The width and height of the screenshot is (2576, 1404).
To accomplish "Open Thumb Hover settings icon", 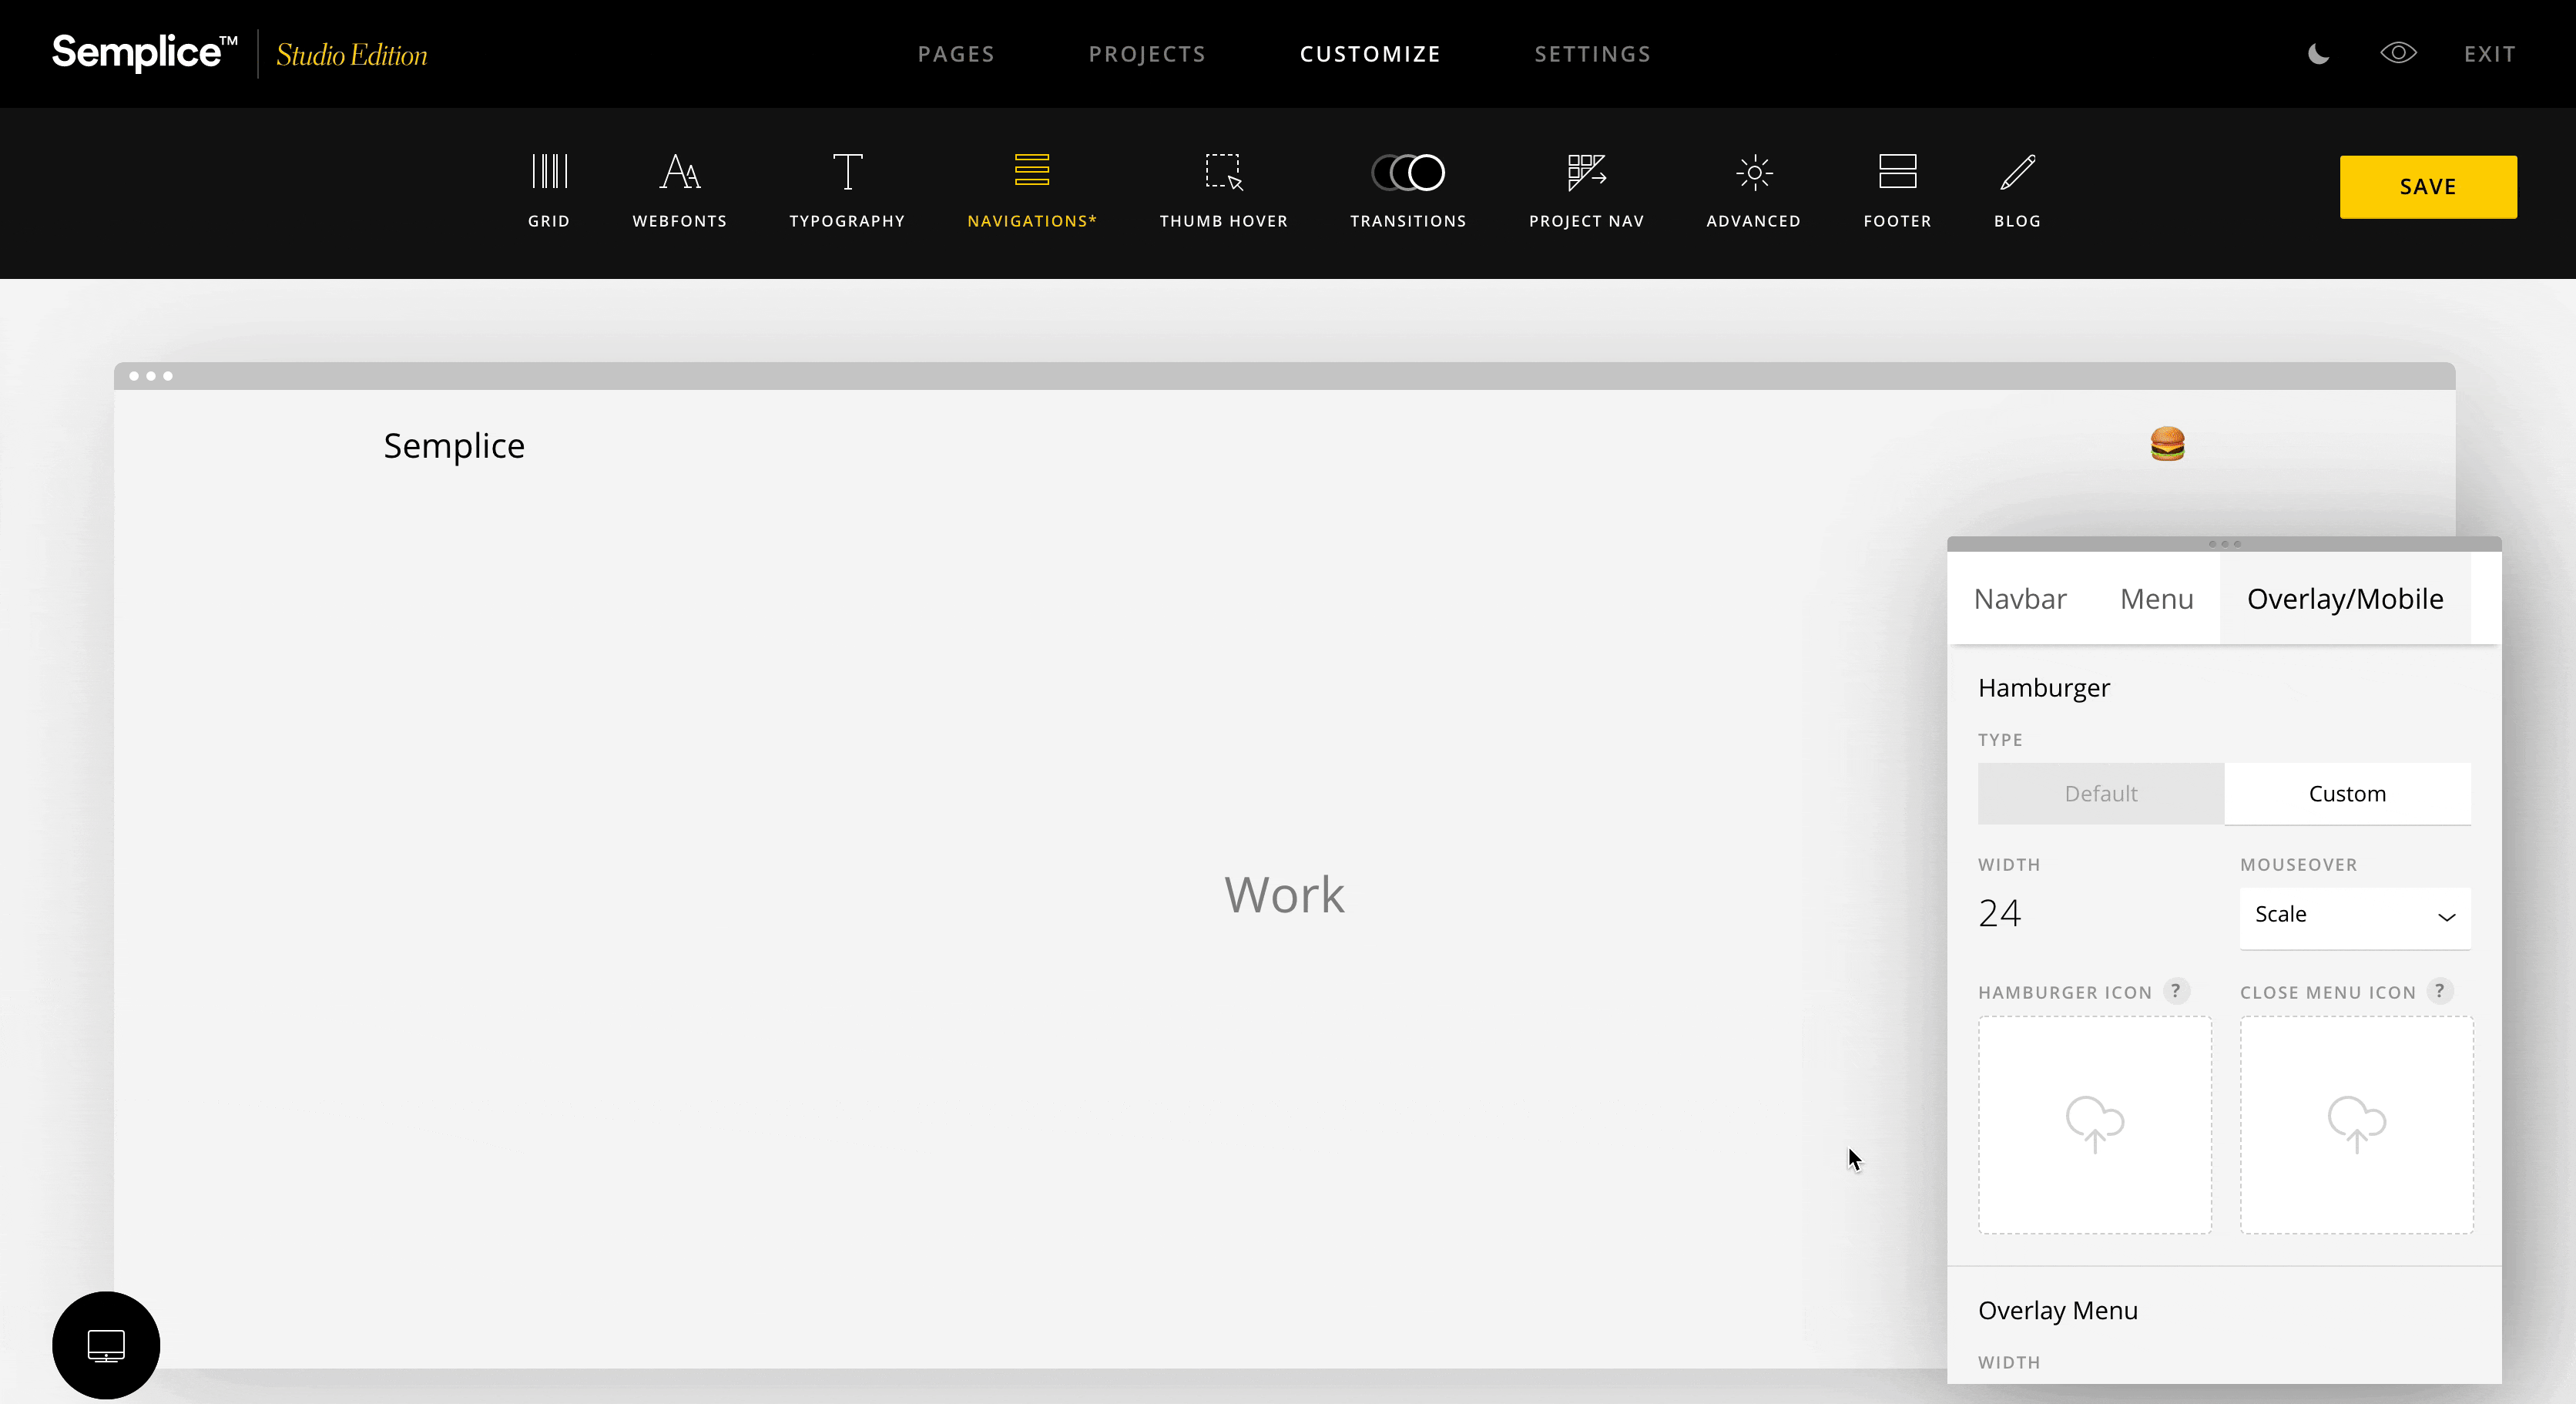I will pos(1223,173).
